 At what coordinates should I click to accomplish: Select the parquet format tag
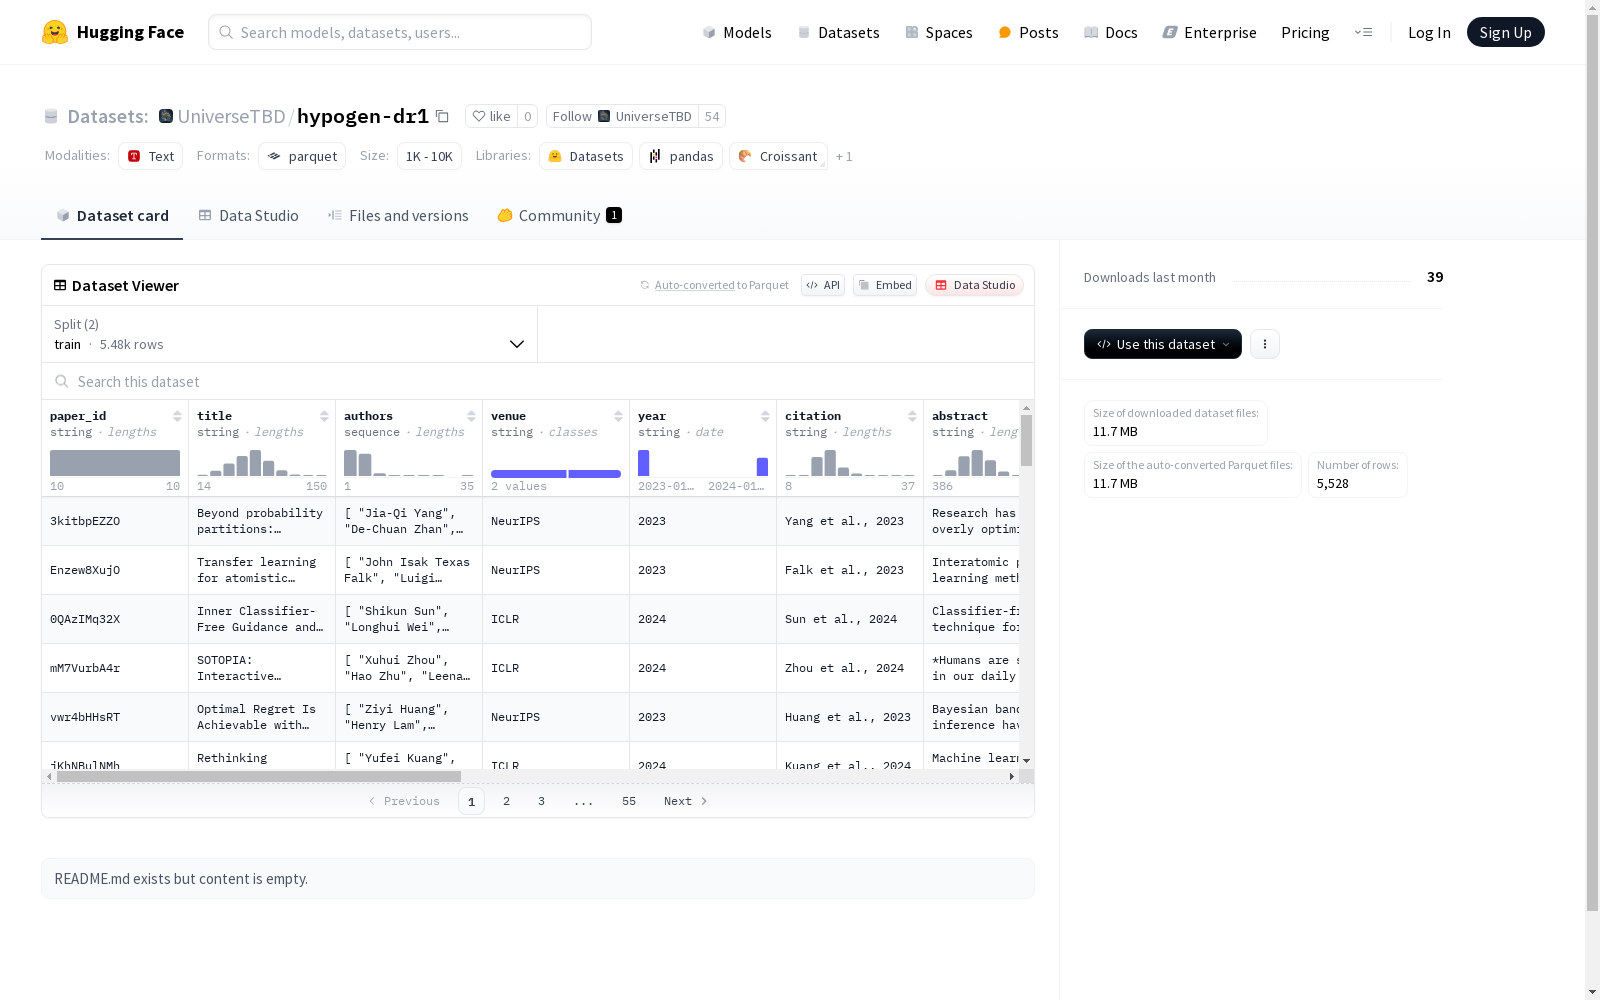[302, 156]
